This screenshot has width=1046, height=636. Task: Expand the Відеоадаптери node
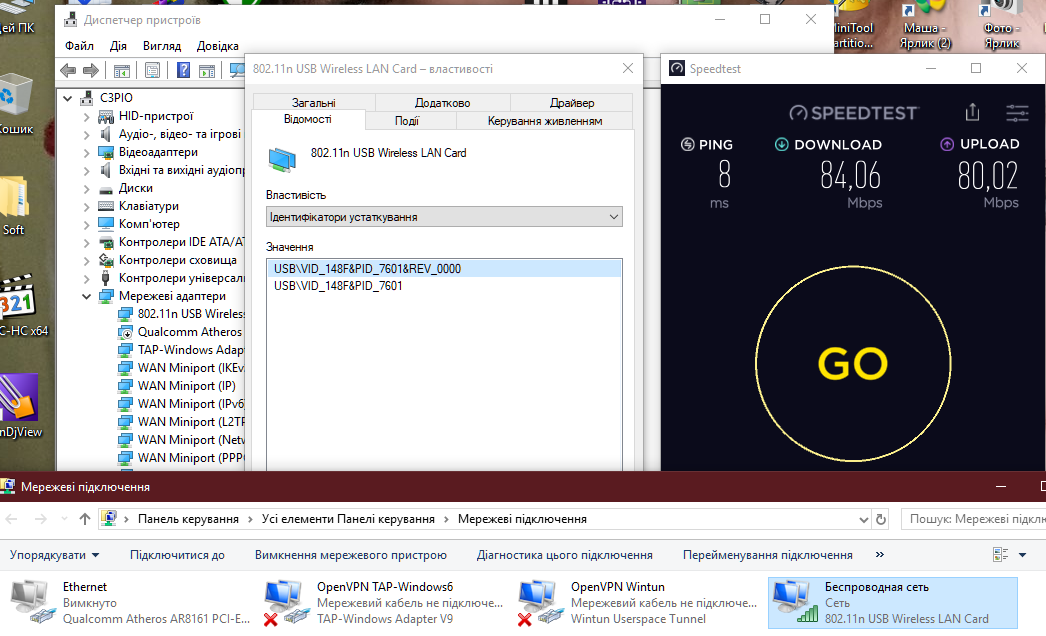87,152
